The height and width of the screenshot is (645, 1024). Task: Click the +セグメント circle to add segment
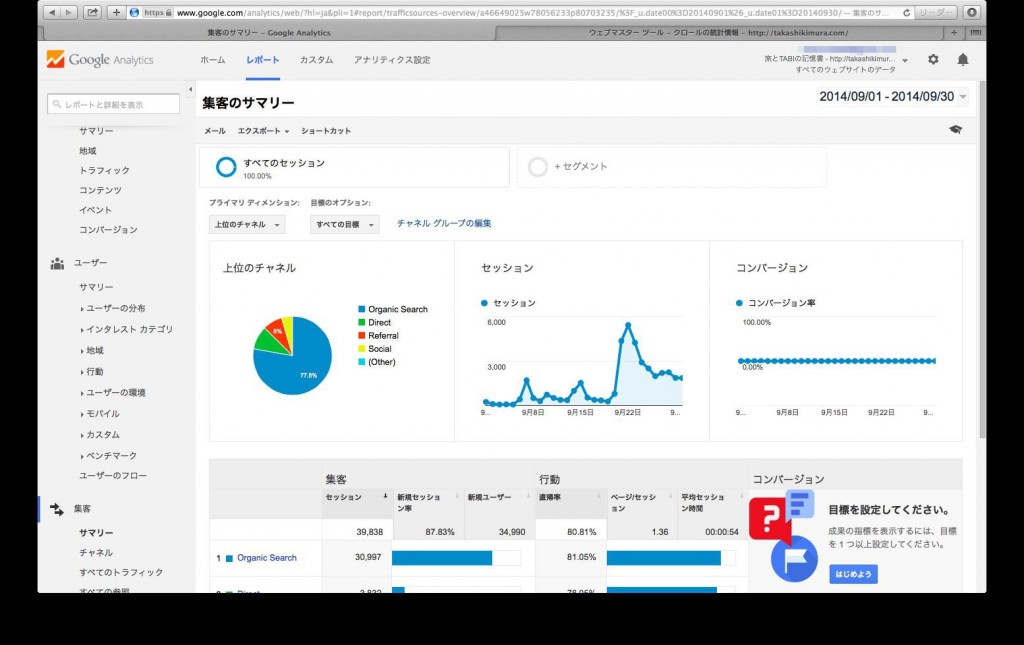537,166
